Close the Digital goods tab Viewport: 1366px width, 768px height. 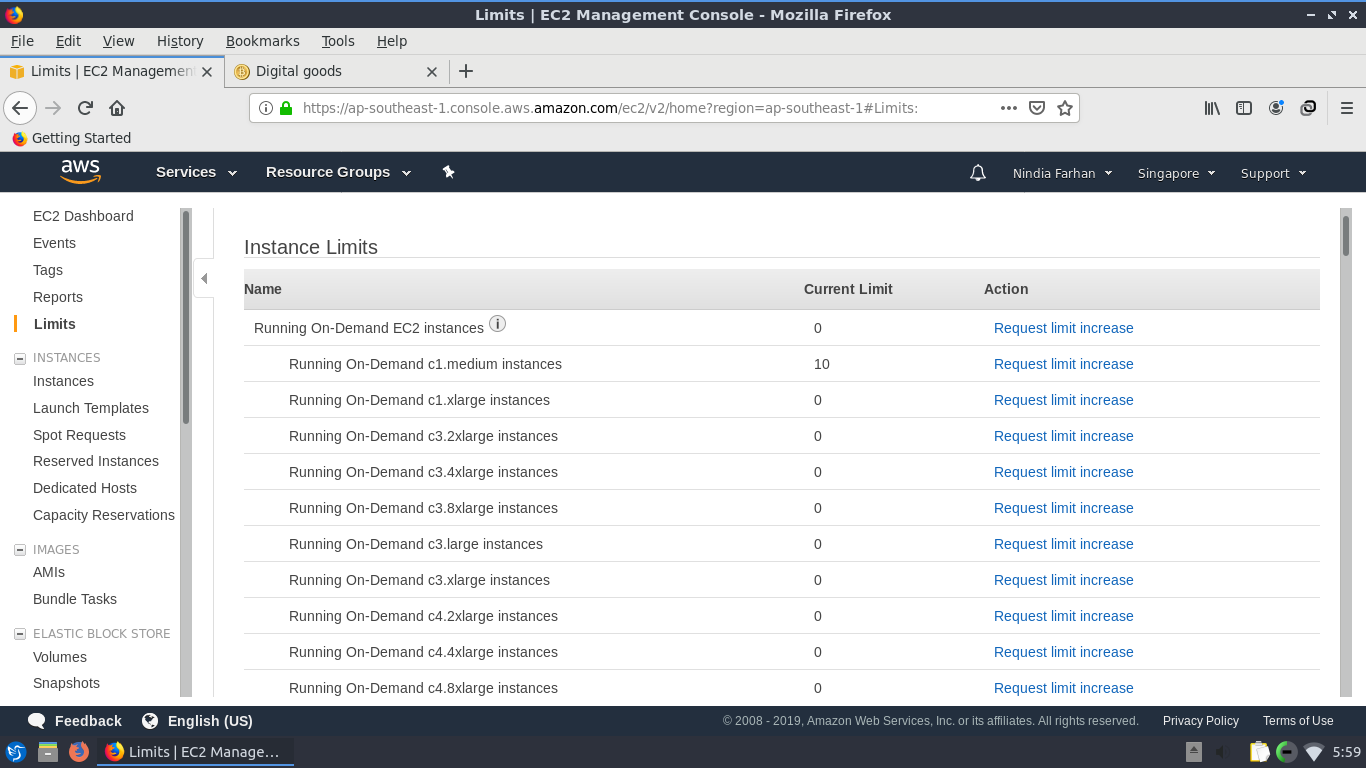pyautogui.click(x=432, y=72)
